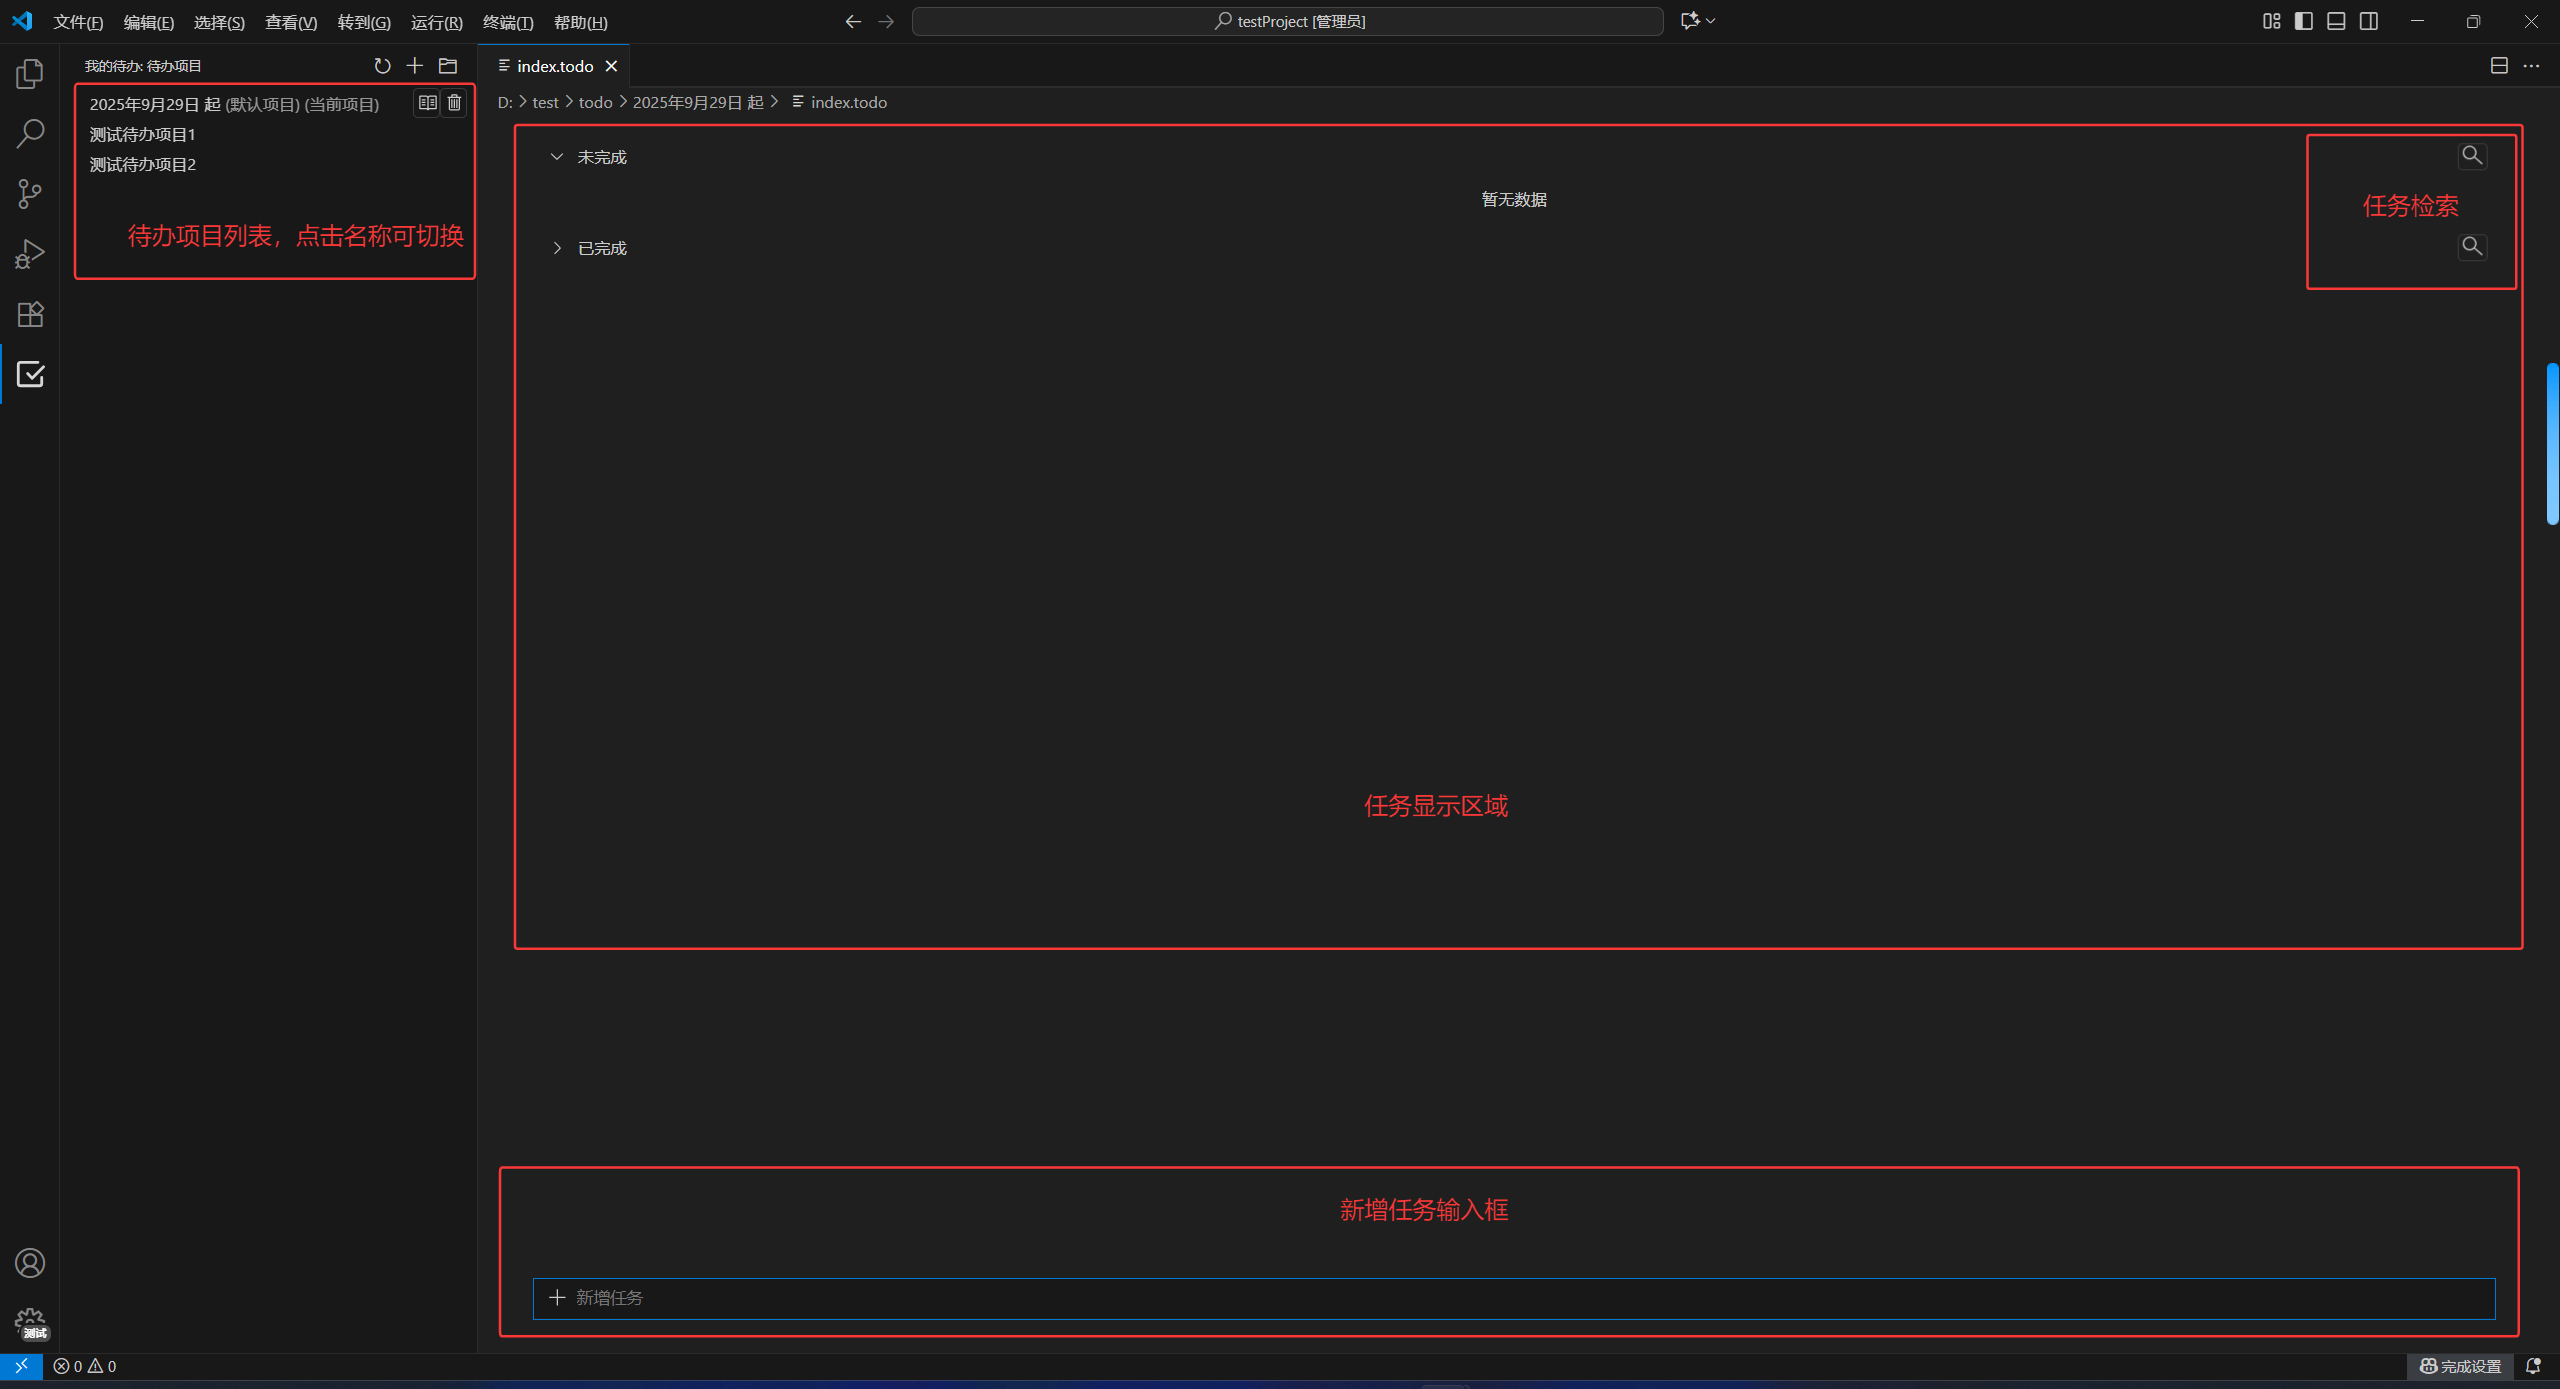The image size is (2560, 1389).
Task: Open the Explorer view in activity bar
Action: click(x=30, y=74)
